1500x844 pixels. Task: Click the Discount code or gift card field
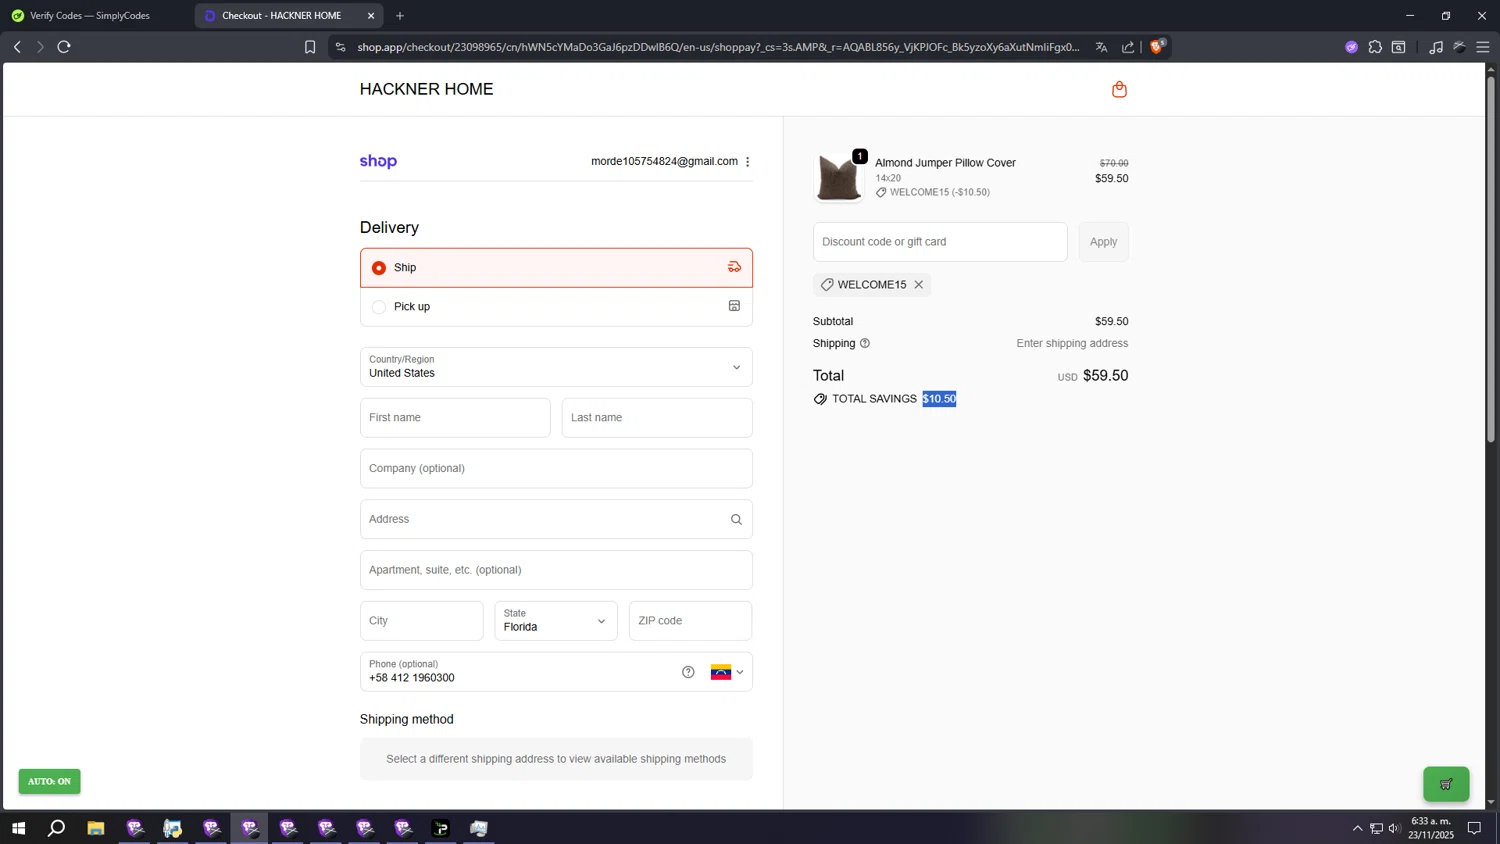tap(940, 242)
